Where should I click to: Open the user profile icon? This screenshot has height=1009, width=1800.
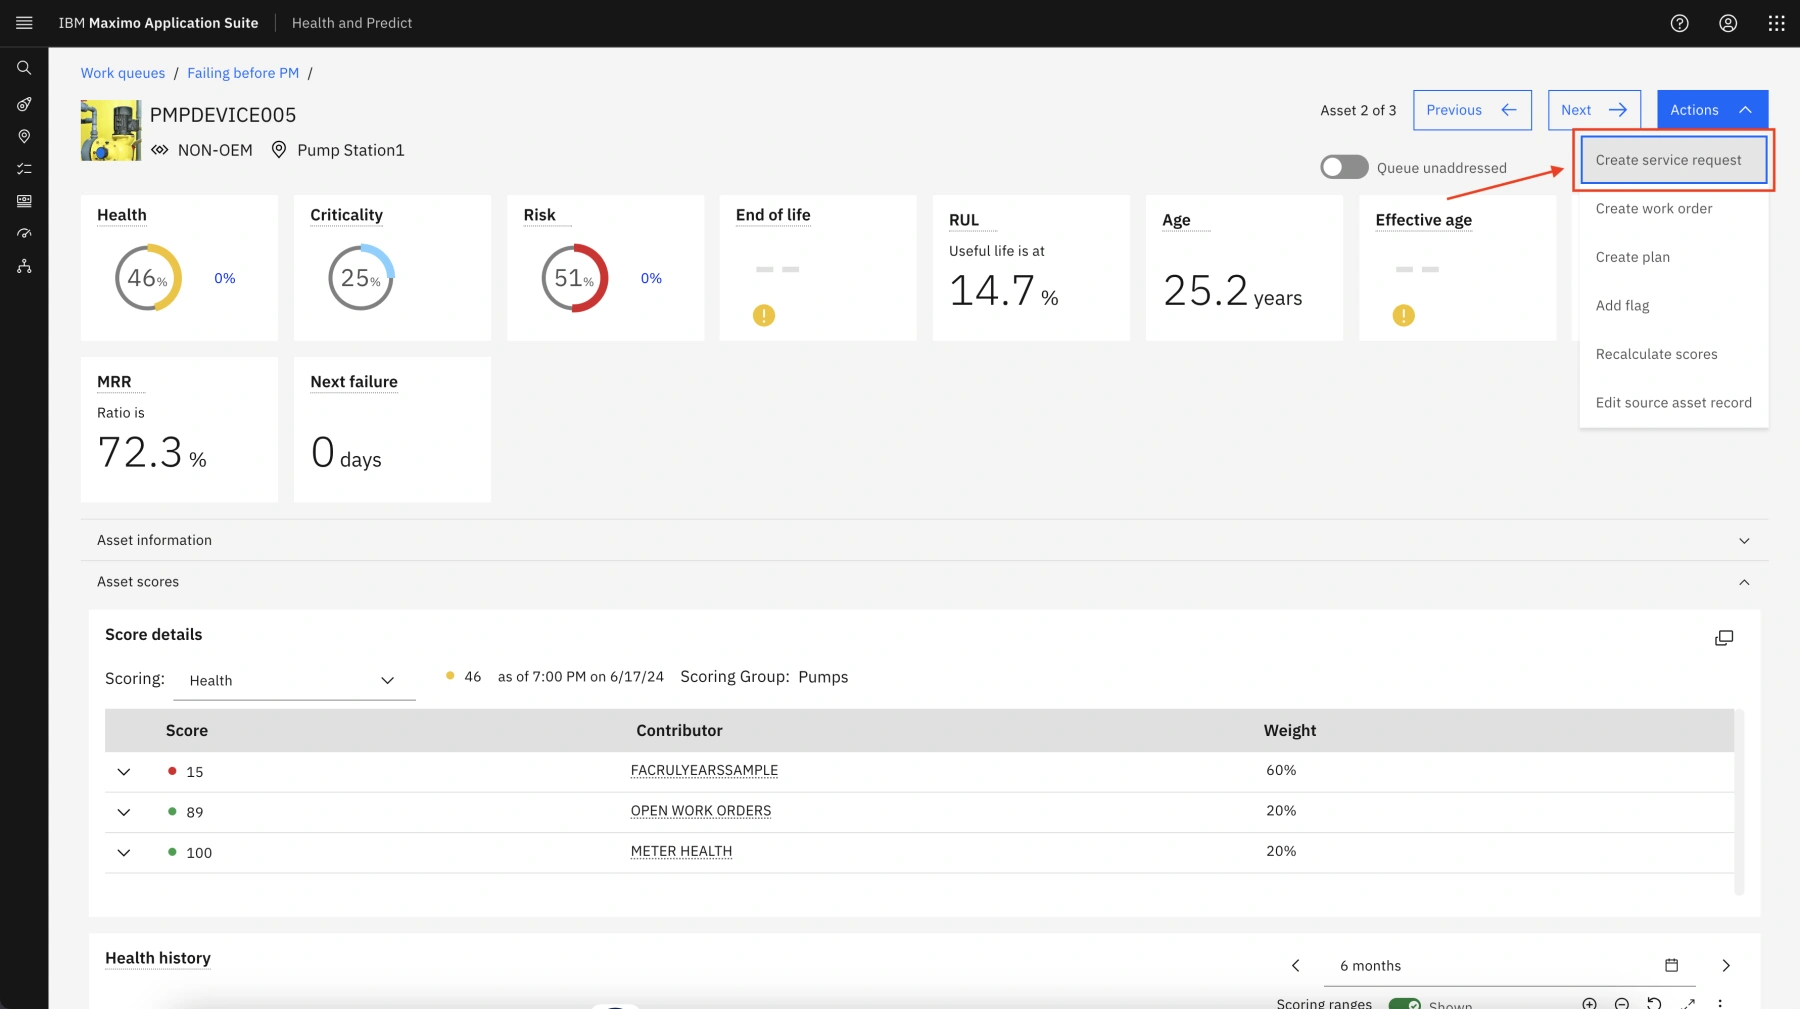click(1727, 23)
